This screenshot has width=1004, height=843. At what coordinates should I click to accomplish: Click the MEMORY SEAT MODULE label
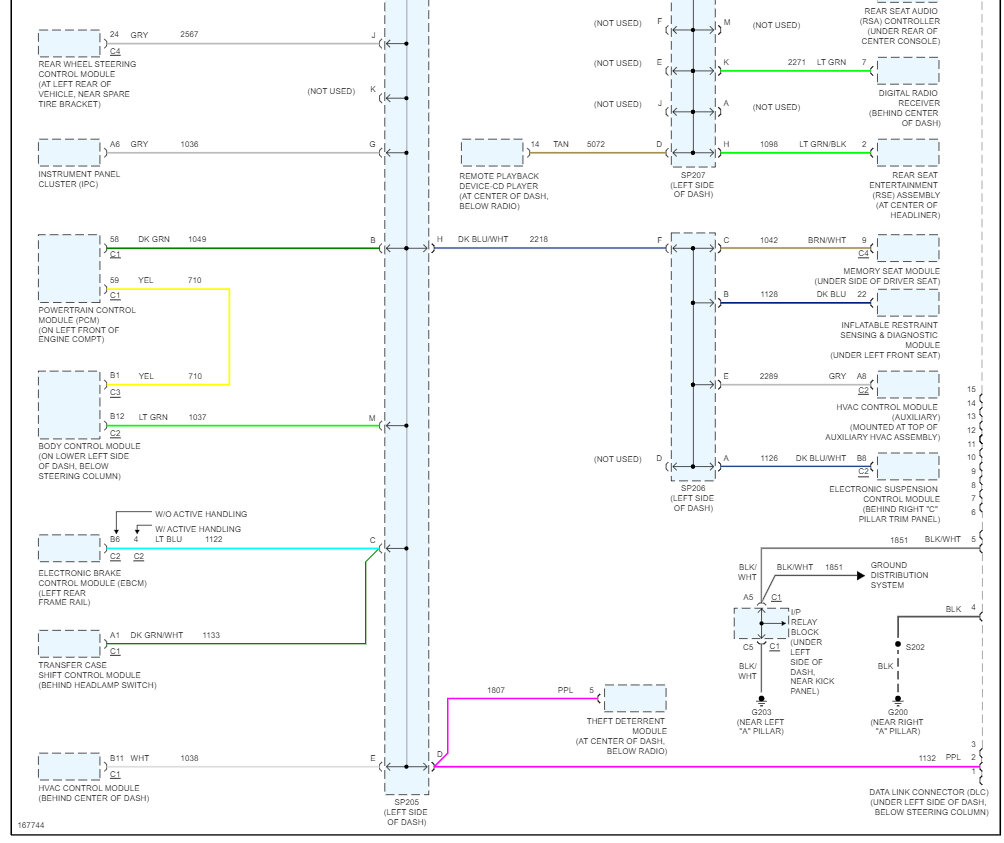(x=877, y=277)
